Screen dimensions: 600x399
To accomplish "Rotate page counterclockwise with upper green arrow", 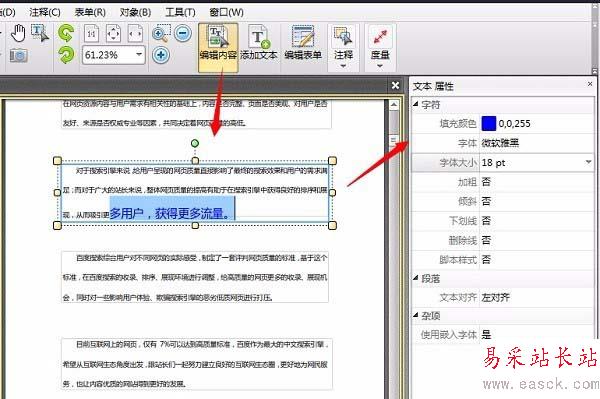I will 66,33.
